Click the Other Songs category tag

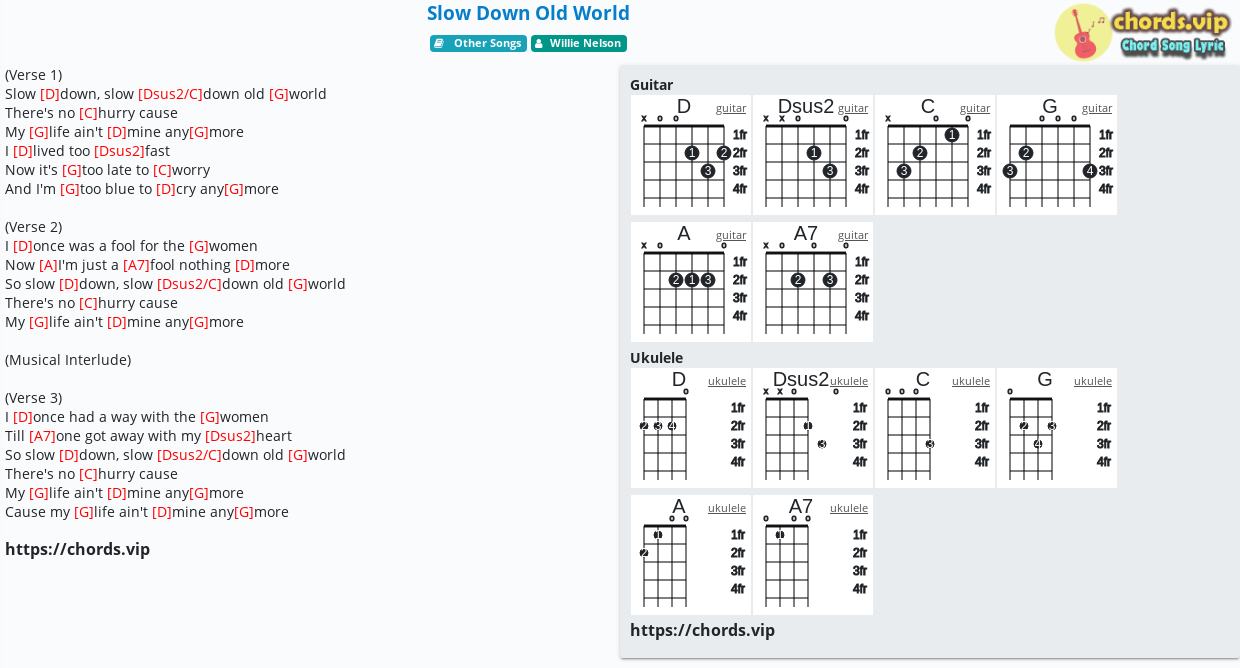[x=478, y=43]
